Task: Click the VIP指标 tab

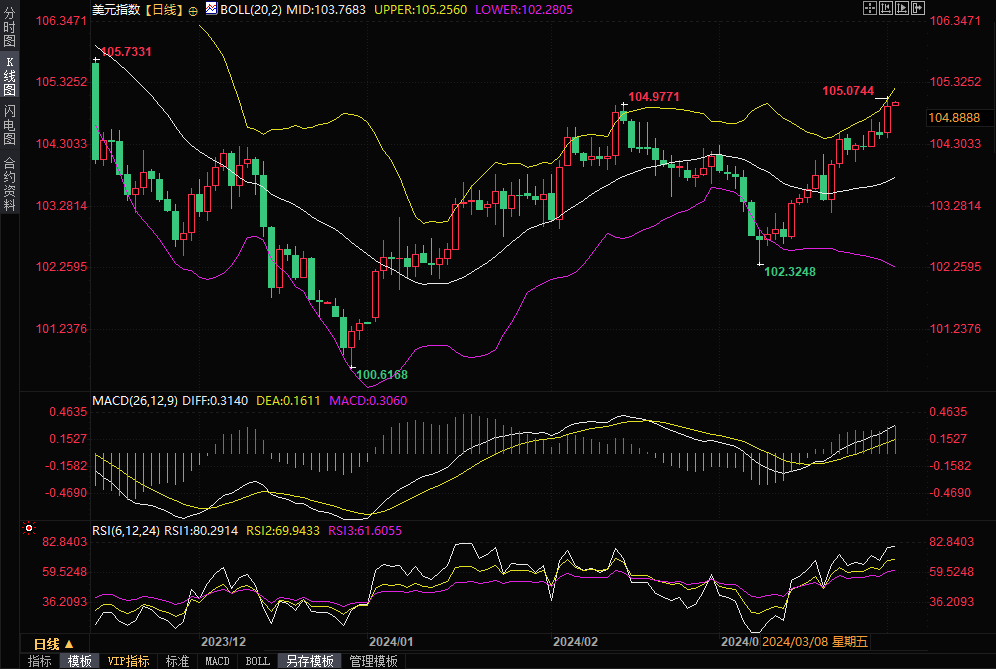Action: pyautogui.click(x=128, y=661)
